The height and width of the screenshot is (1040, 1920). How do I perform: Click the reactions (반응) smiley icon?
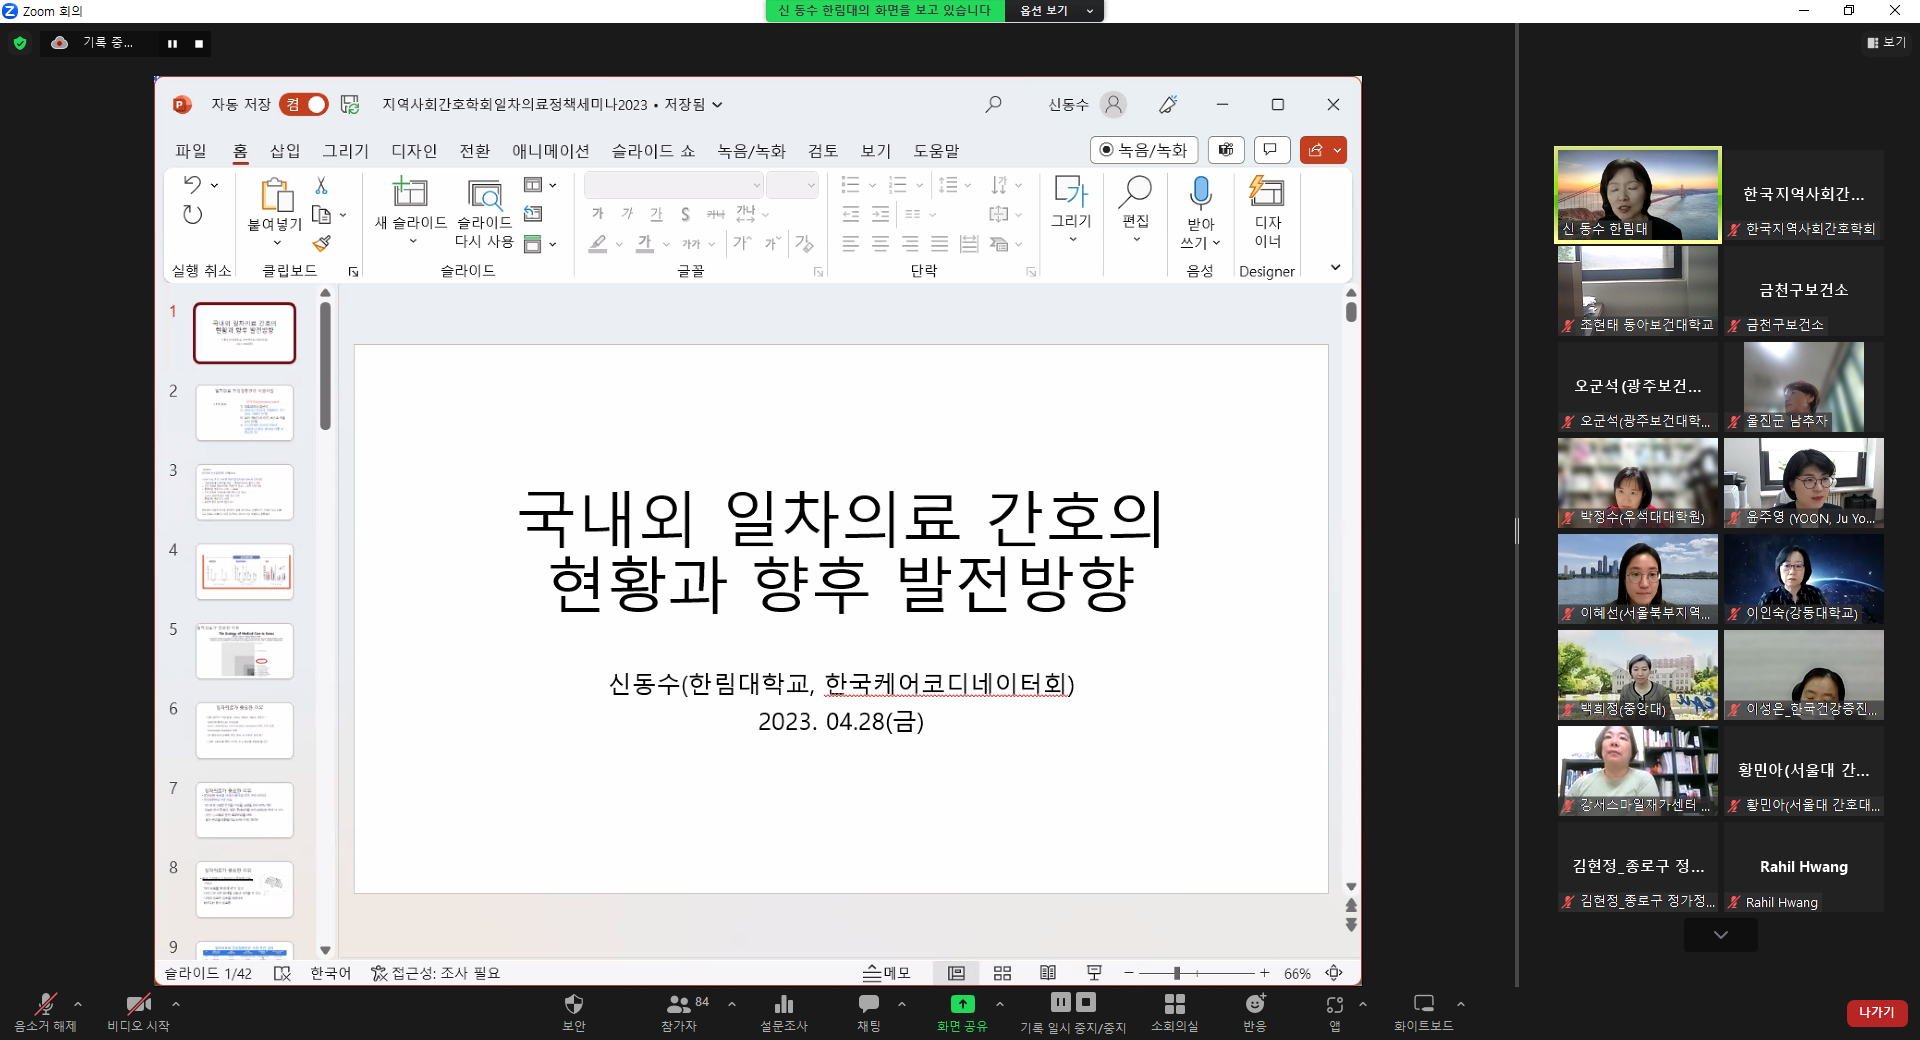point(1254,1004)
